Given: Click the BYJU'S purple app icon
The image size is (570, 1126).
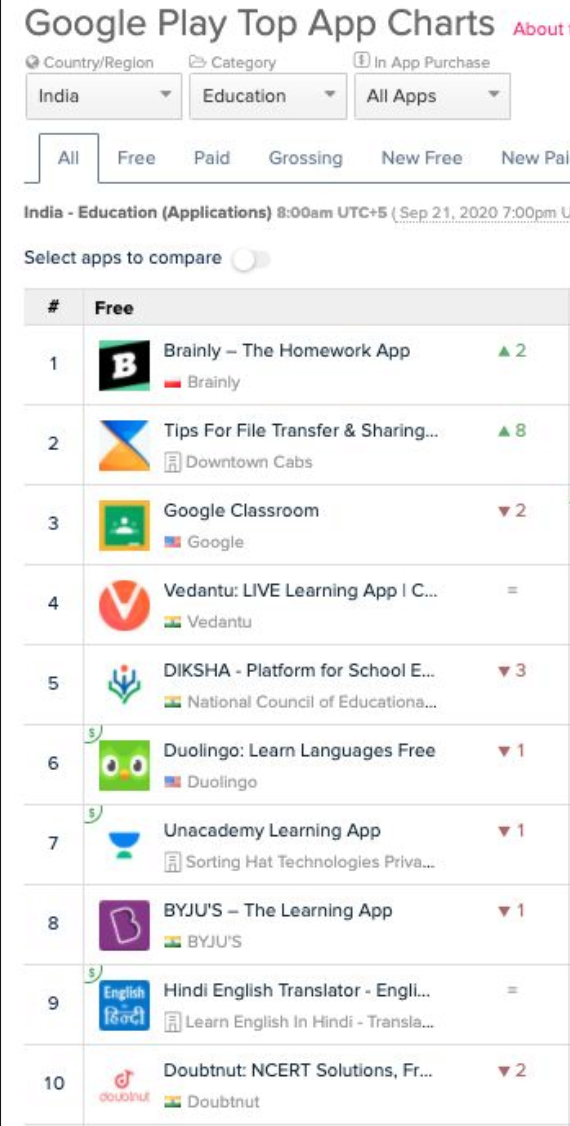Looking at the screenshot, I should 124,924.
